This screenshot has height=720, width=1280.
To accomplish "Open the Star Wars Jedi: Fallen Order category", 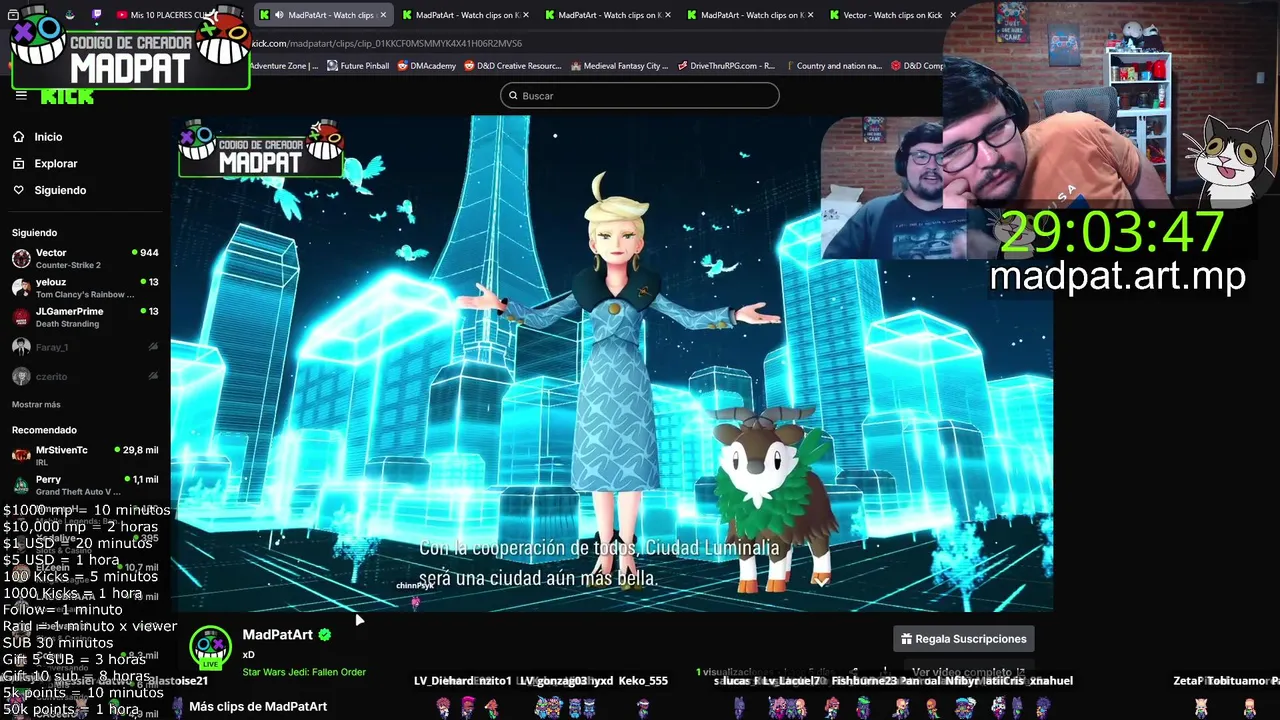I will coord(304,672).
